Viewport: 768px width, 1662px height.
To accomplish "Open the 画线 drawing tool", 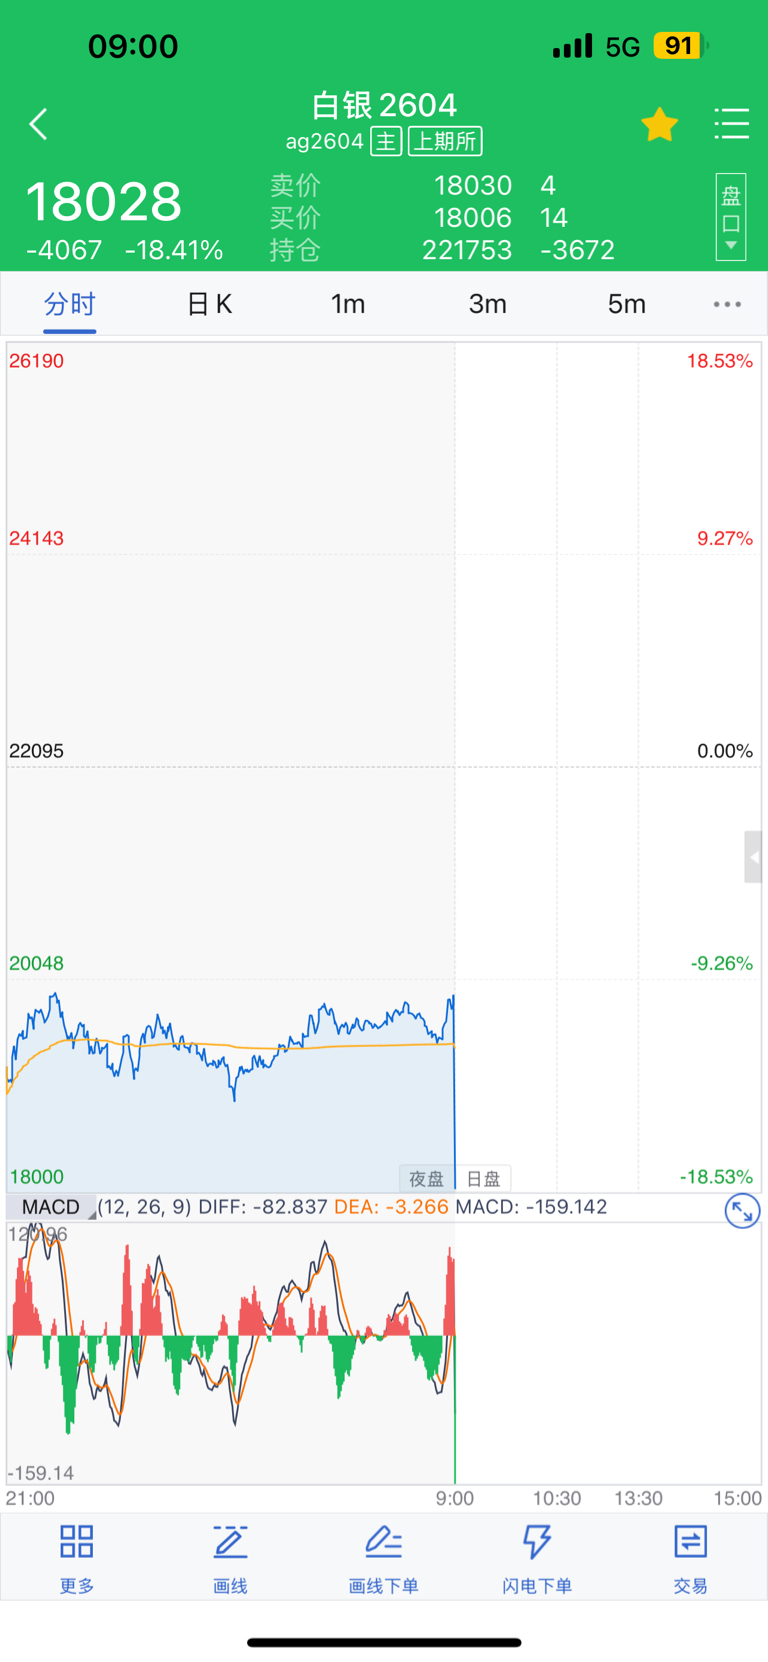I will 230,1557.
